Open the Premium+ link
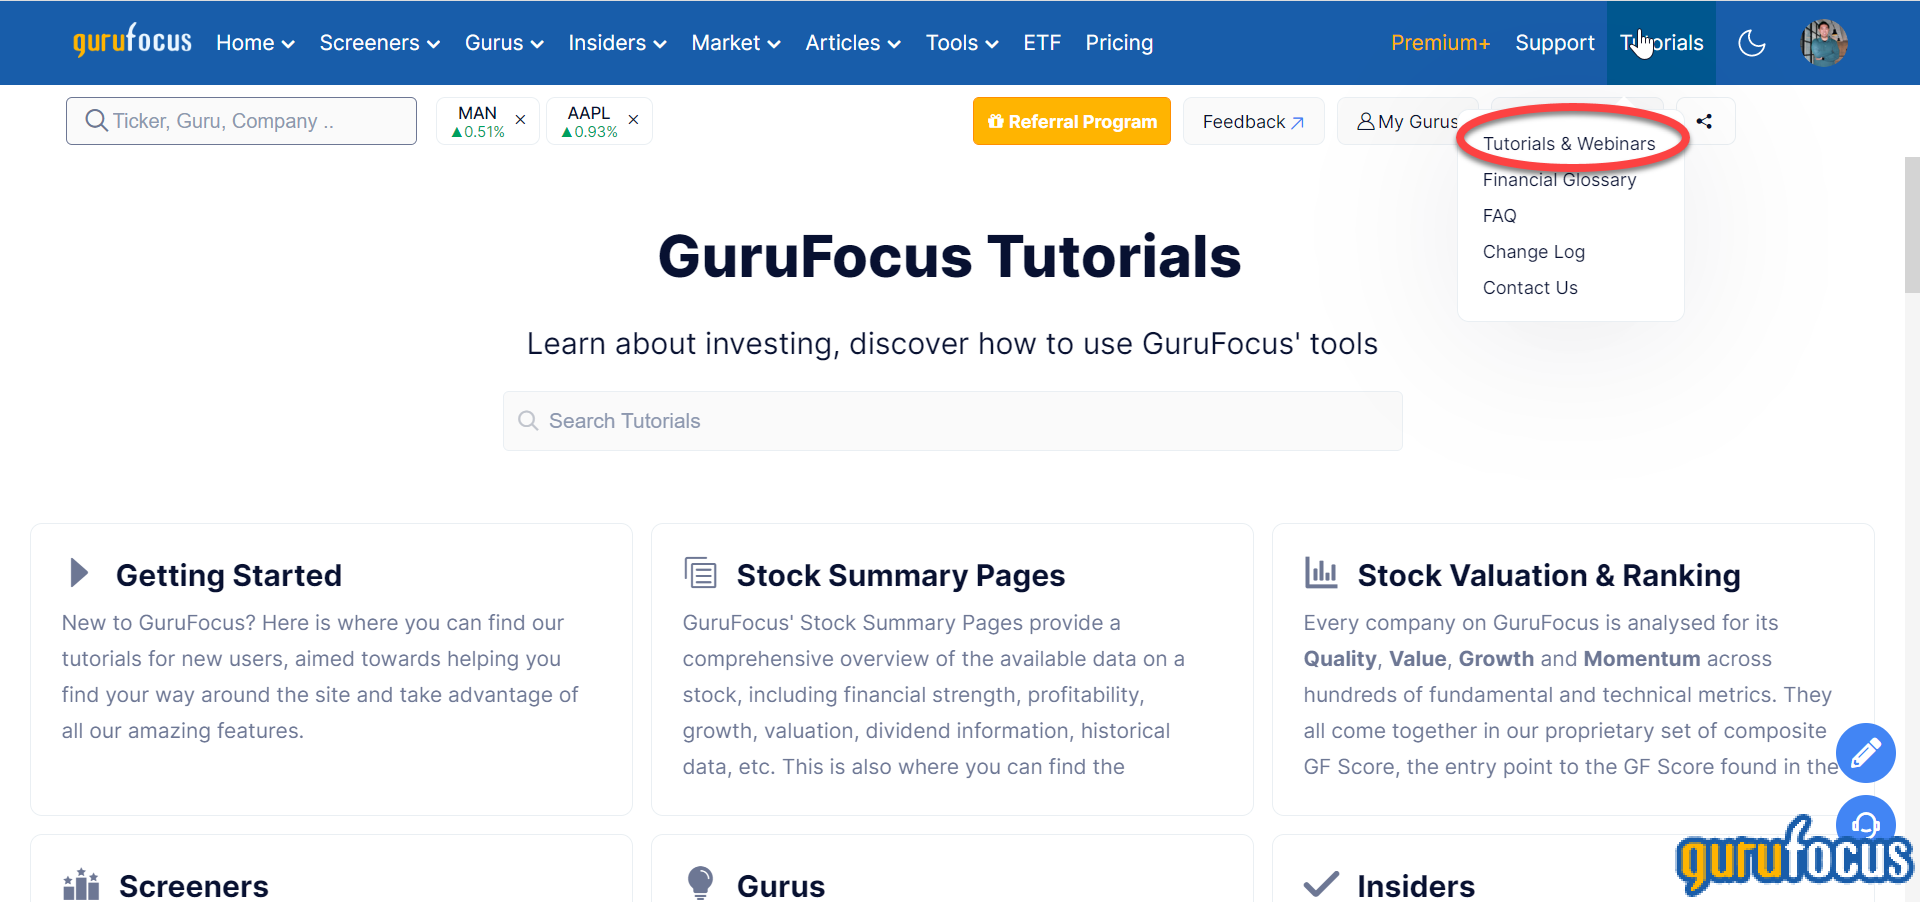 tap(1440, 43)
